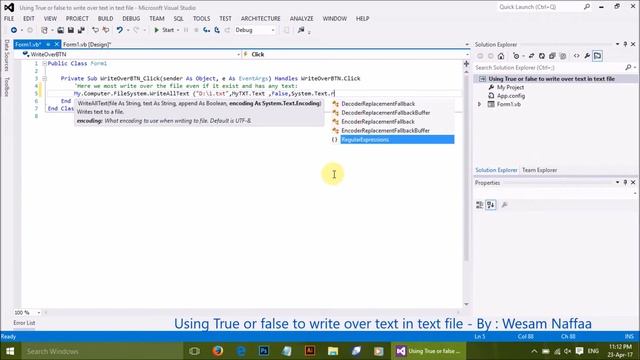Image resolution: width=640 pixels, height=360 pixels.
Task: Select My Project in Solution Explorer
Action: pos(510,87)
